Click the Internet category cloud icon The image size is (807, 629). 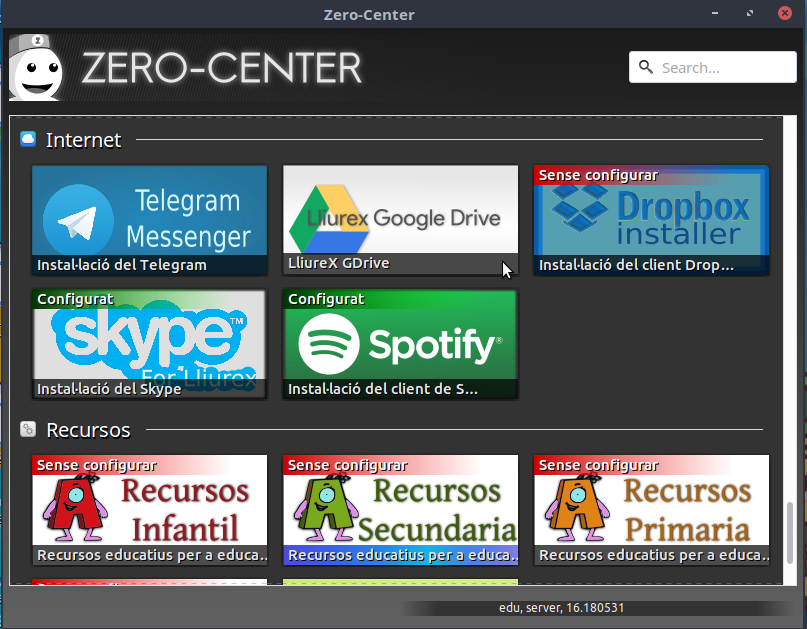pos(28,140)
